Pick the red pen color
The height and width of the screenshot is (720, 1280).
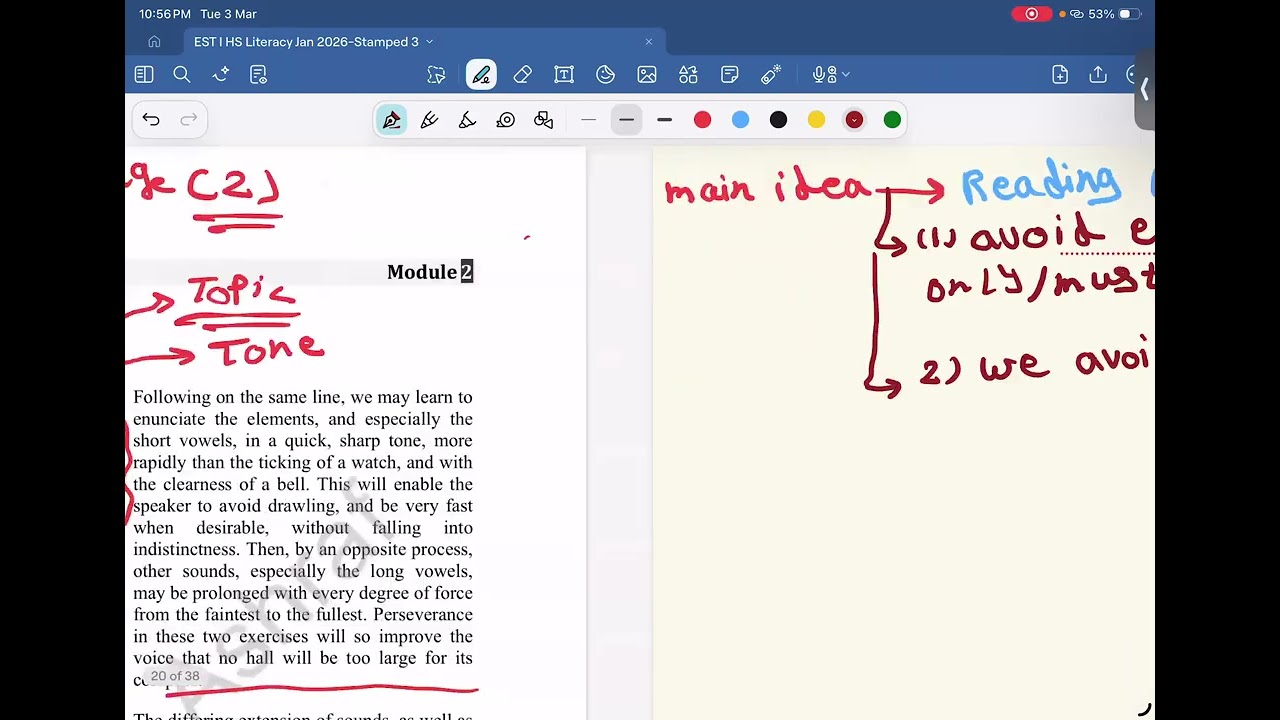click(702, 120)
